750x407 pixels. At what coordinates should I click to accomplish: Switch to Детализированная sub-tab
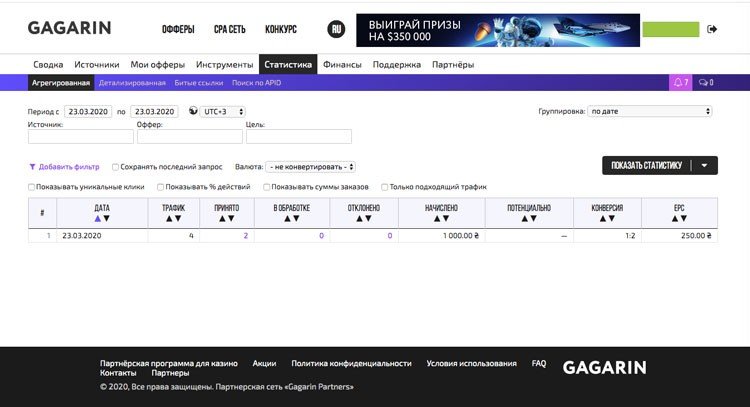[x=132, y=83]
